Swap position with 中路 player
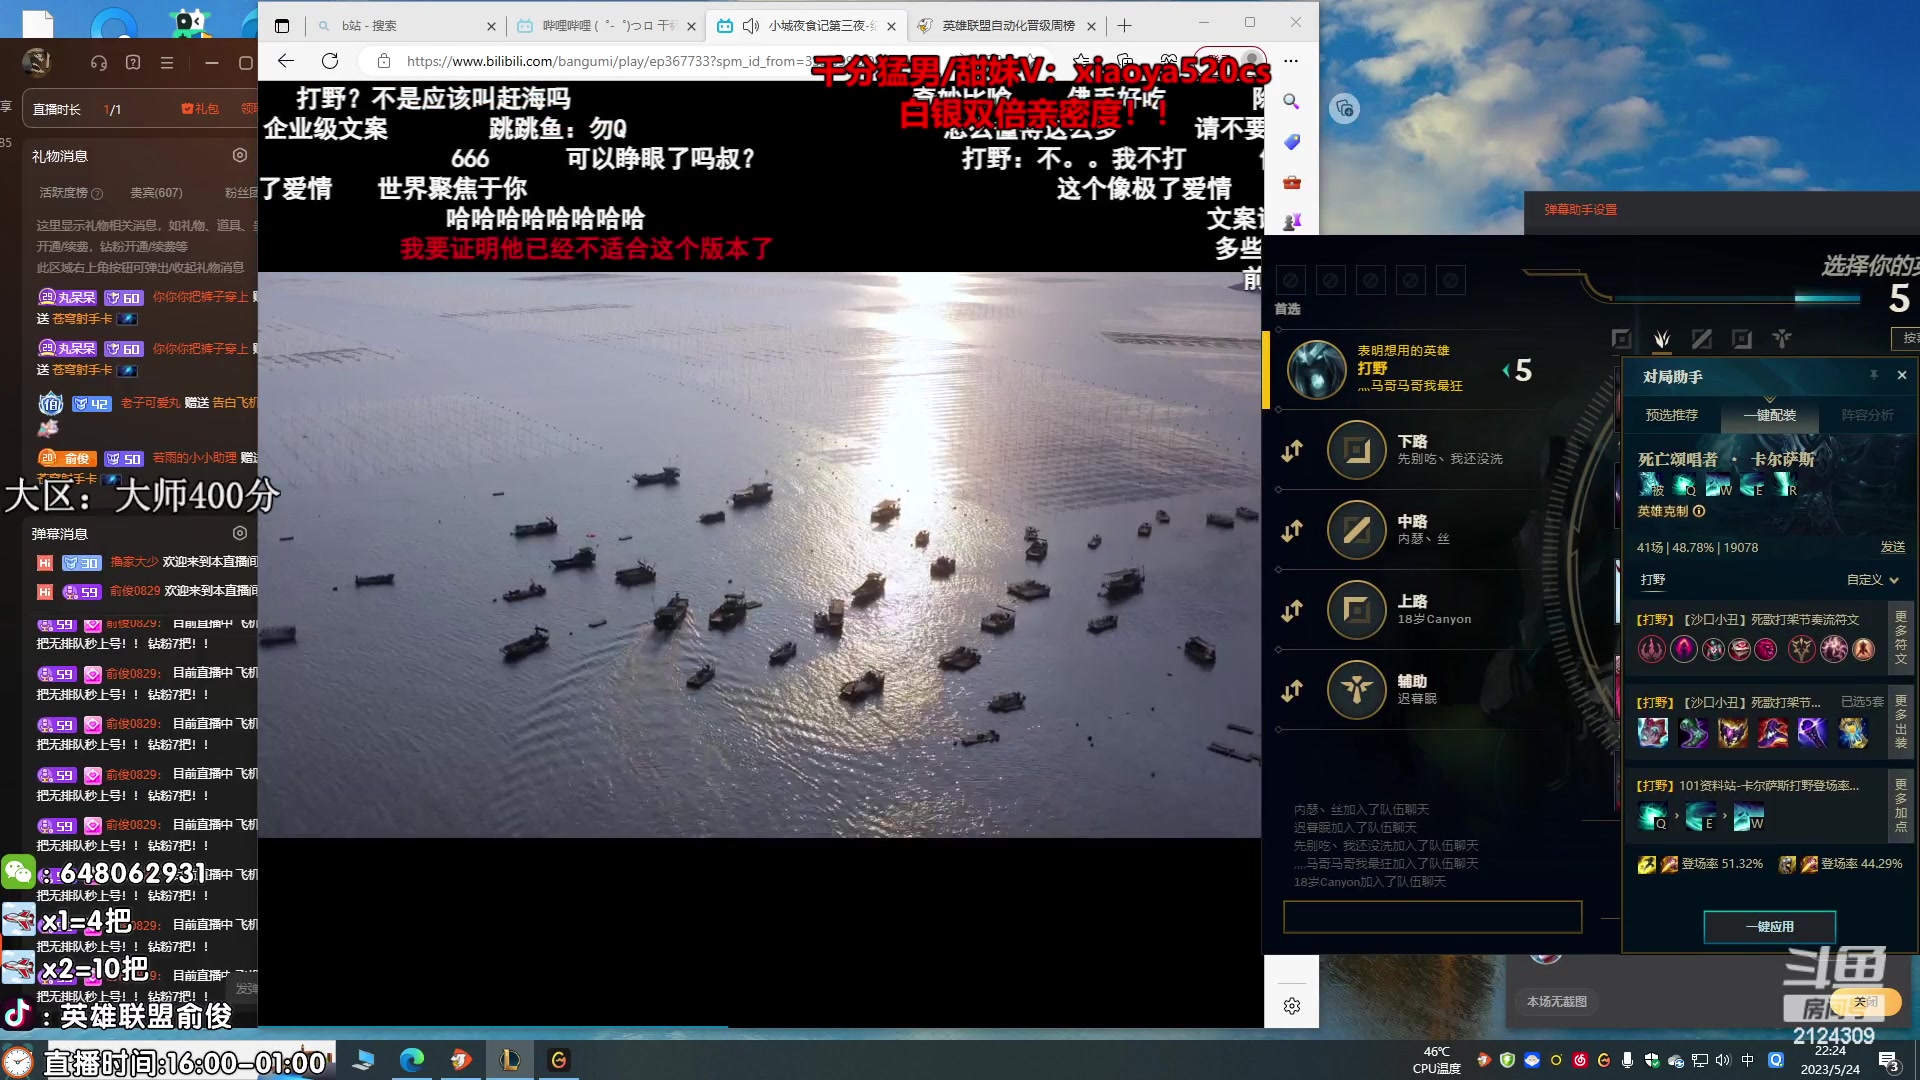The height and width of the screenshot is (1080, 1920). pos(1292,530)
